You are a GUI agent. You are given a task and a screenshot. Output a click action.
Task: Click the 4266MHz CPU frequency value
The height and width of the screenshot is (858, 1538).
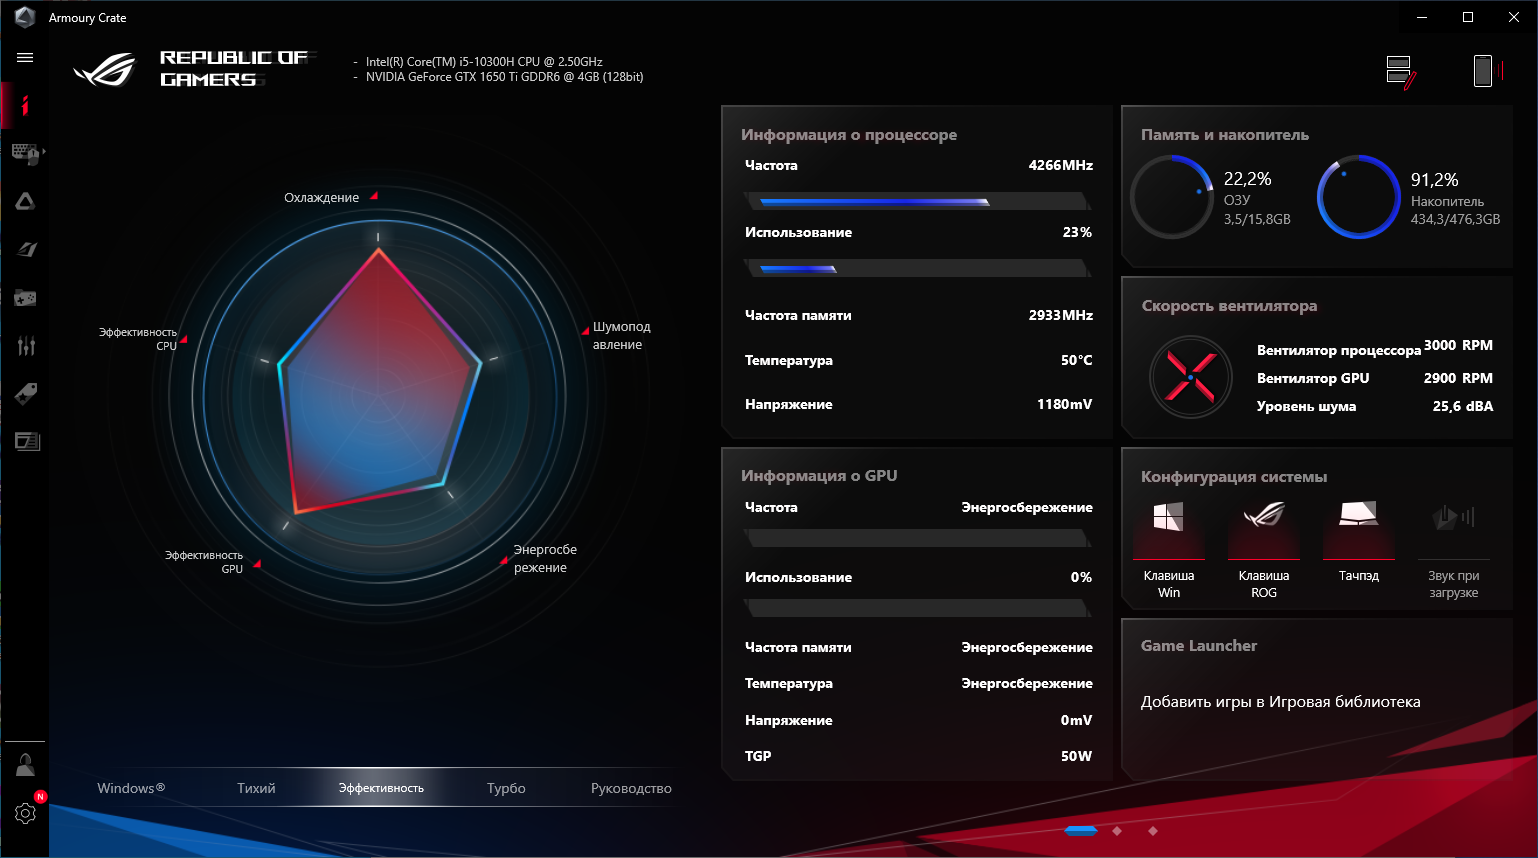tap(1061, 165)
